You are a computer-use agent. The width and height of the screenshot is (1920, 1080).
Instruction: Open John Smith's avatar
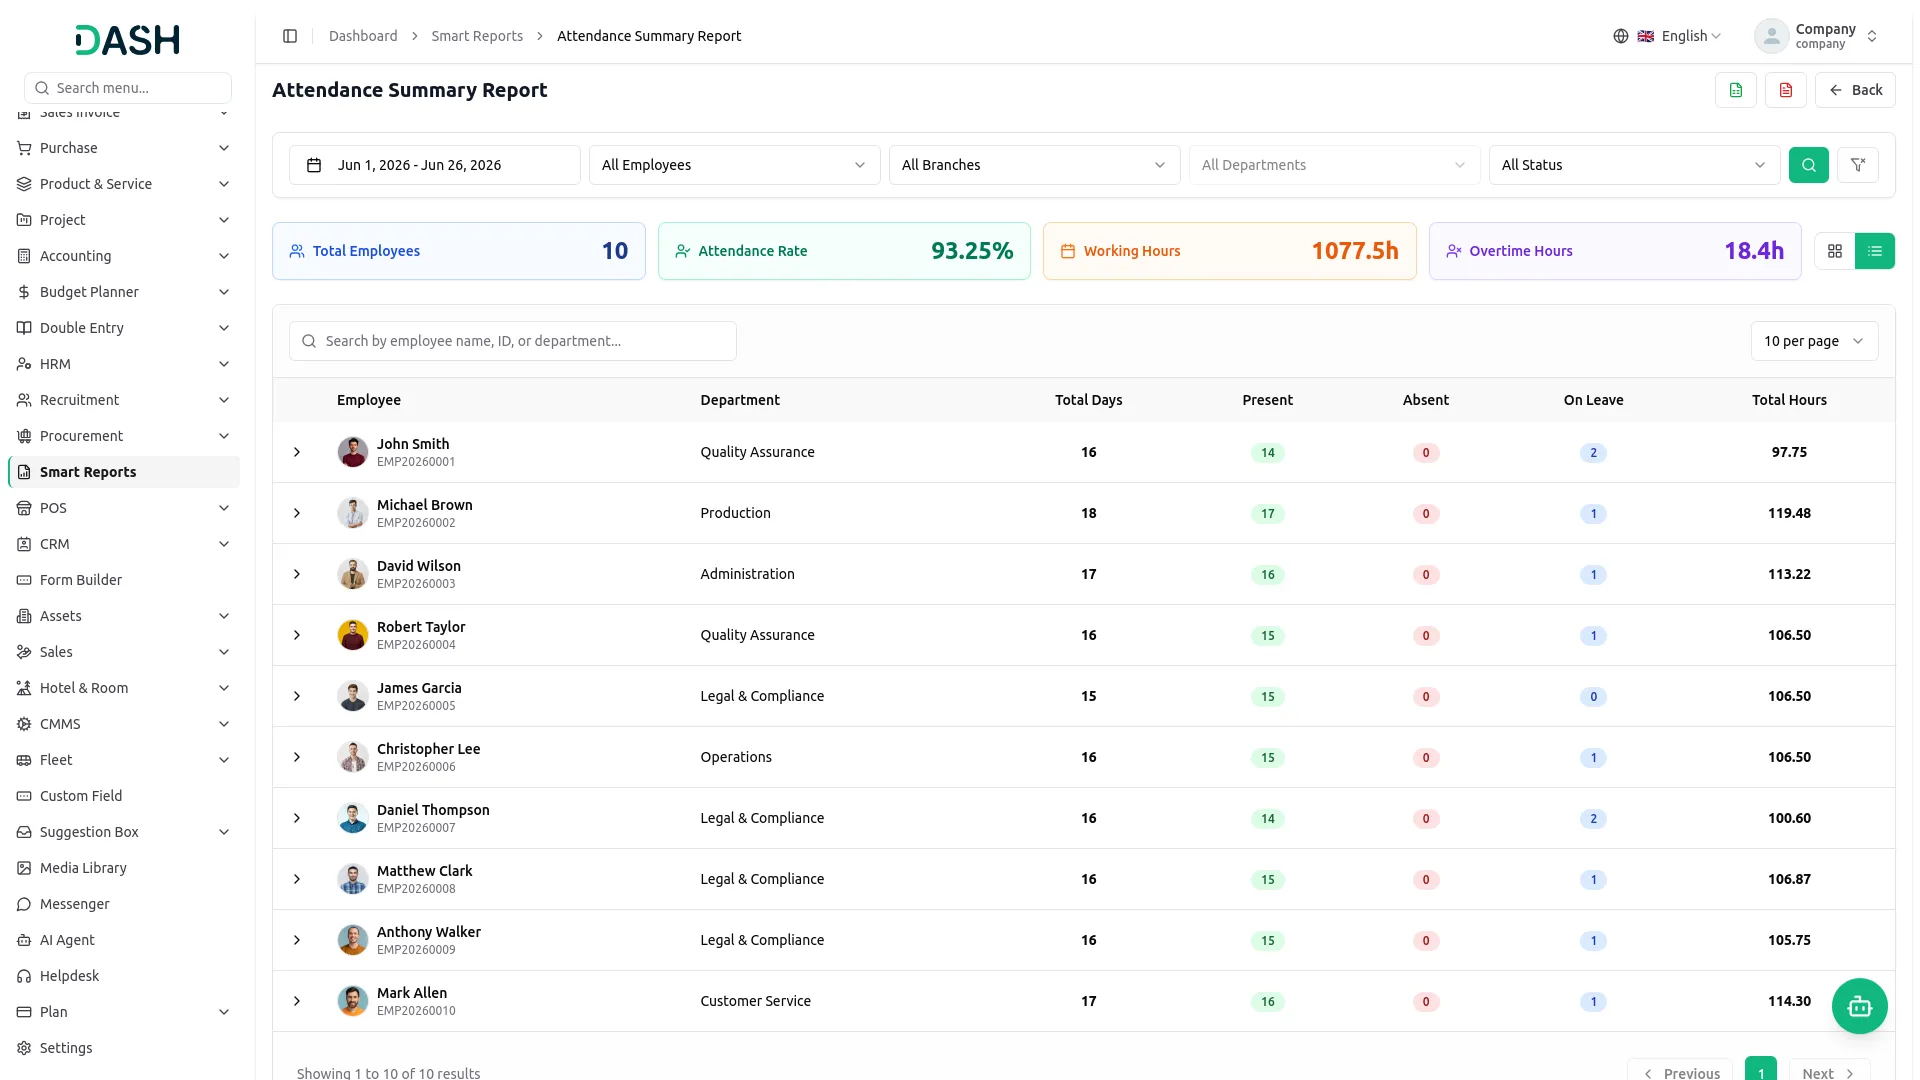pyautogui.click(x=353, y=452)
